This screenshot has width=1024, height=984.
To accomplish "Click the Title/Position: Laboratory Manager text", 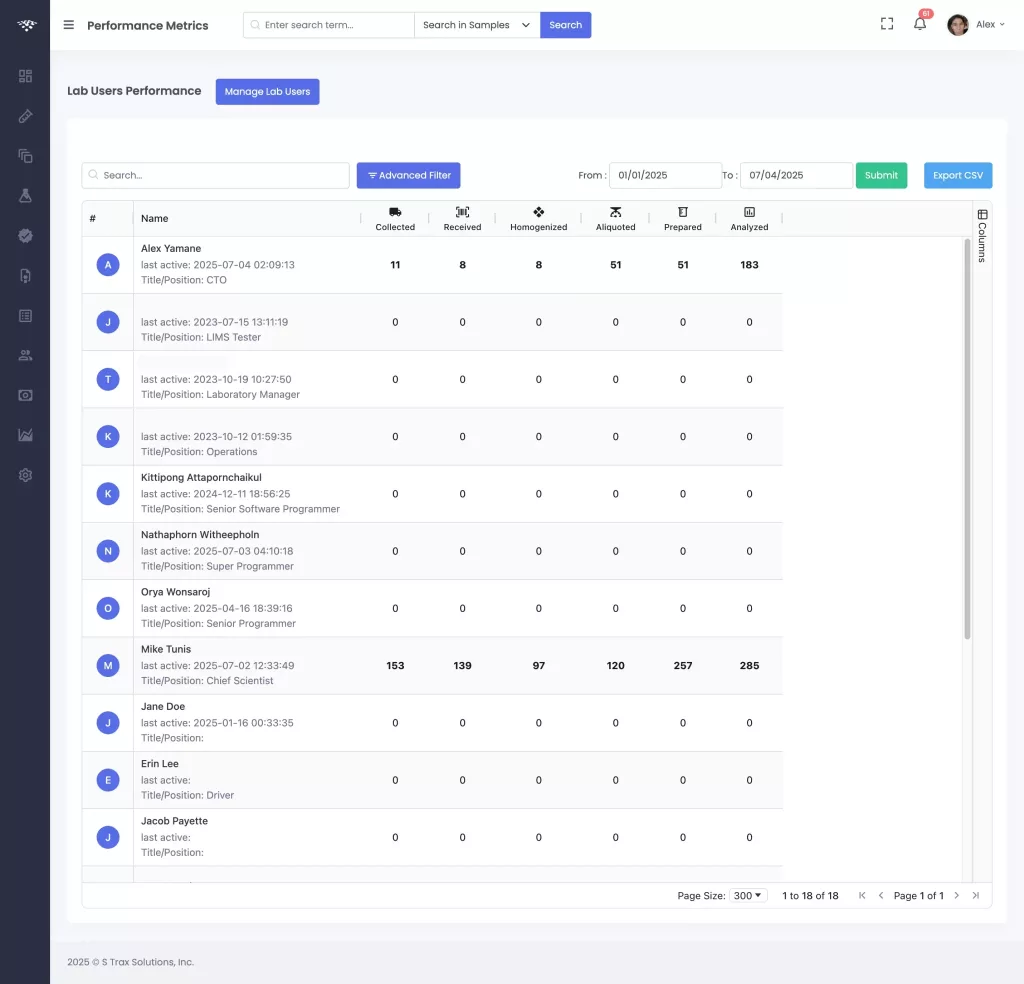I will tap(220, 395).
